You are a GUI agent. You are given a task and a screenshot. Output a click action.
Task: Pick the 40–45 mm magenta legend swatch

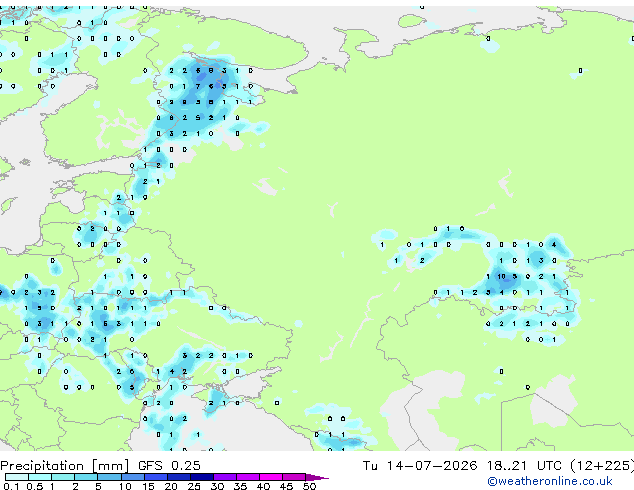[271, 477]
